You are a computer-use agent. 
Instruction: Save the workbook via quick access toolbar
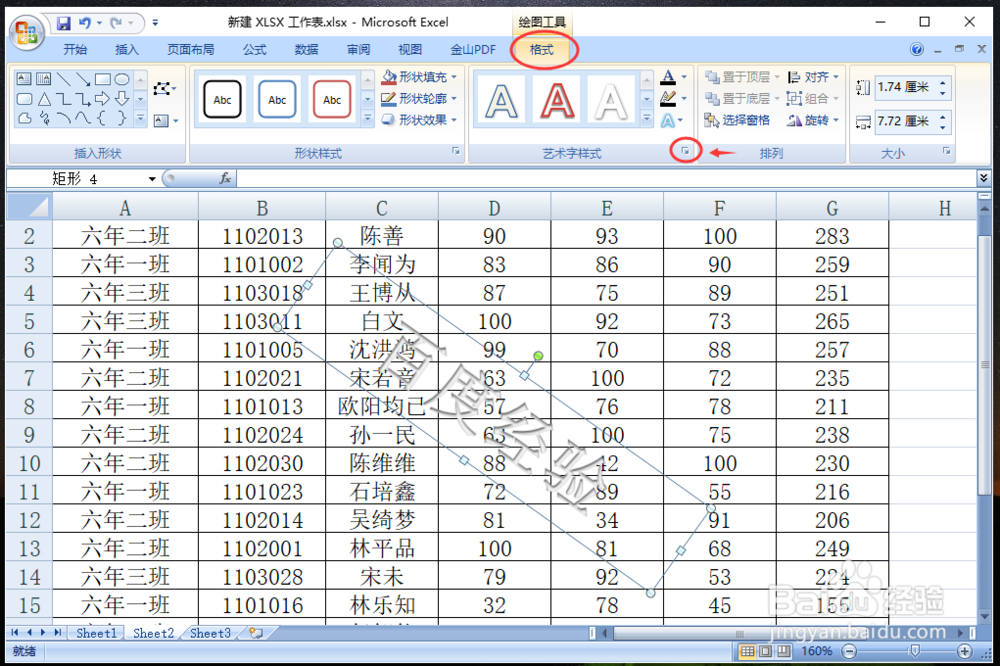pos(63,24)
